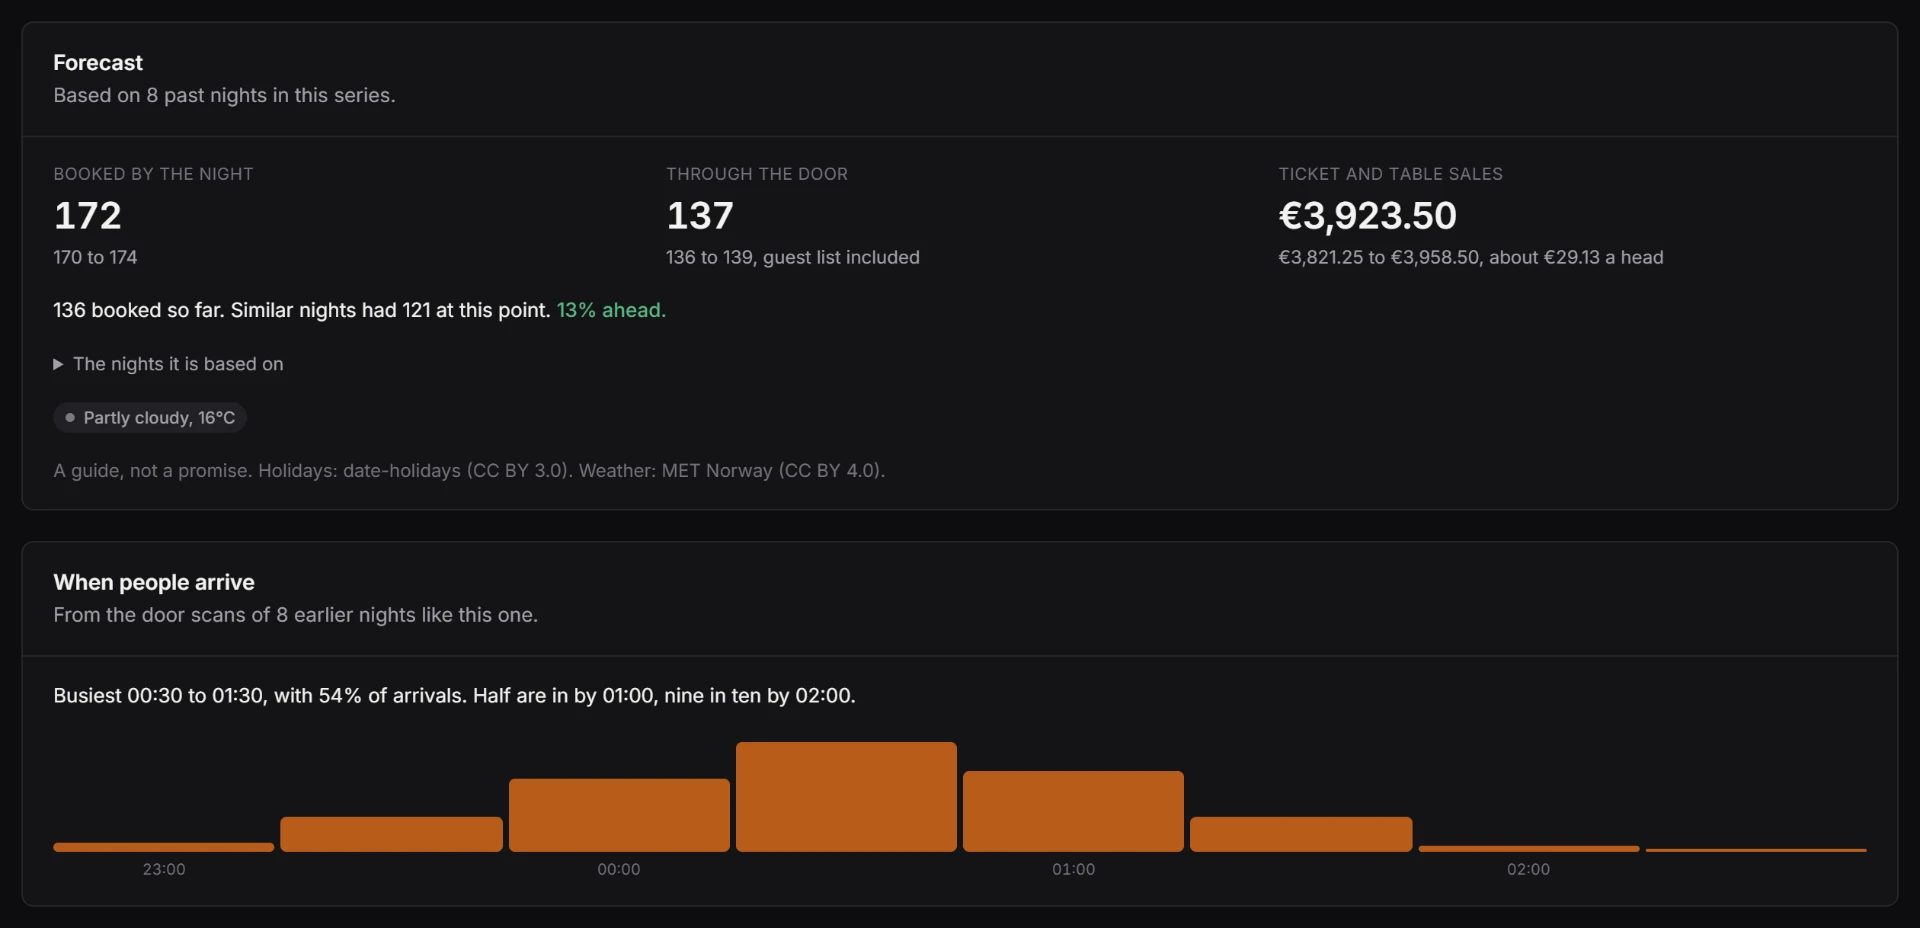
Task: Click the 'THROUGH THE DOOR' label
Action: point(757,174)
